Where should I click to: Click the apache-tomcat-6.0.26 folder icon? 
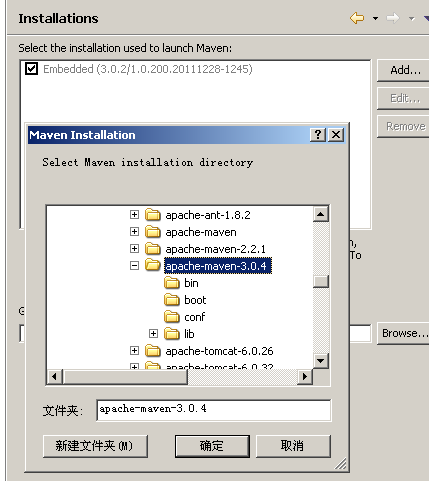(153, 351)
